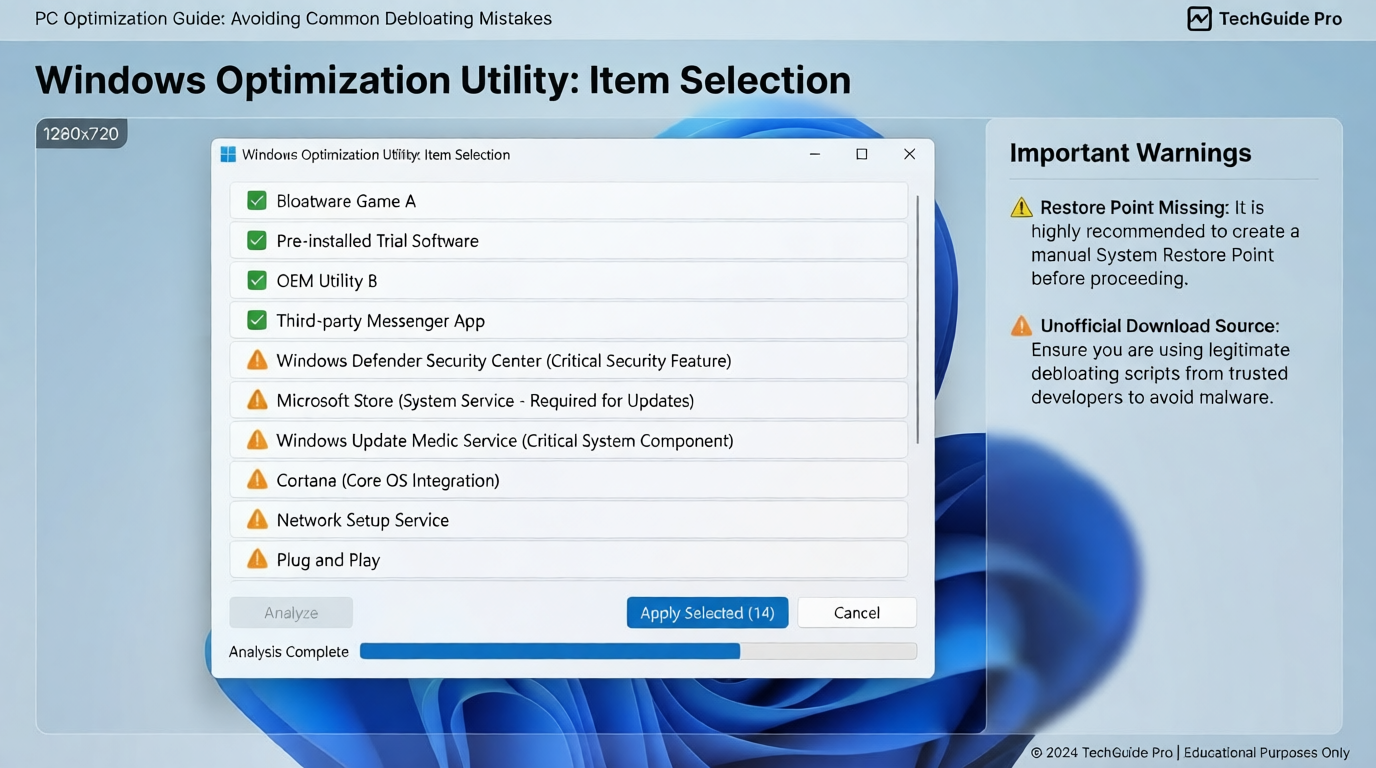This screenshot has width=1376, height=768.
Task: Click the Unofficial Download Source warning icon
Action: click(x=1021, y=326)
